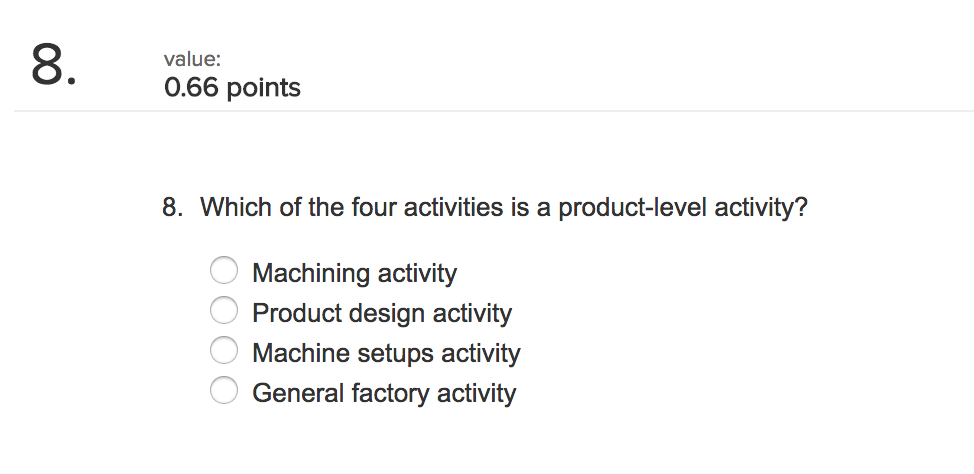Pick the Machine setups activity radio button

click(224, 351)
